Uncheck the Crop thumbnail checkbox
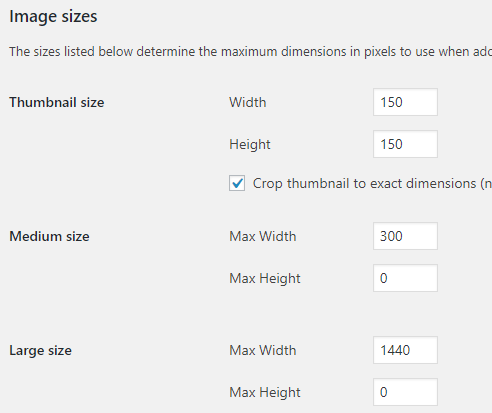492x413 pixels. pyautogui.click(x=237, y=183)
